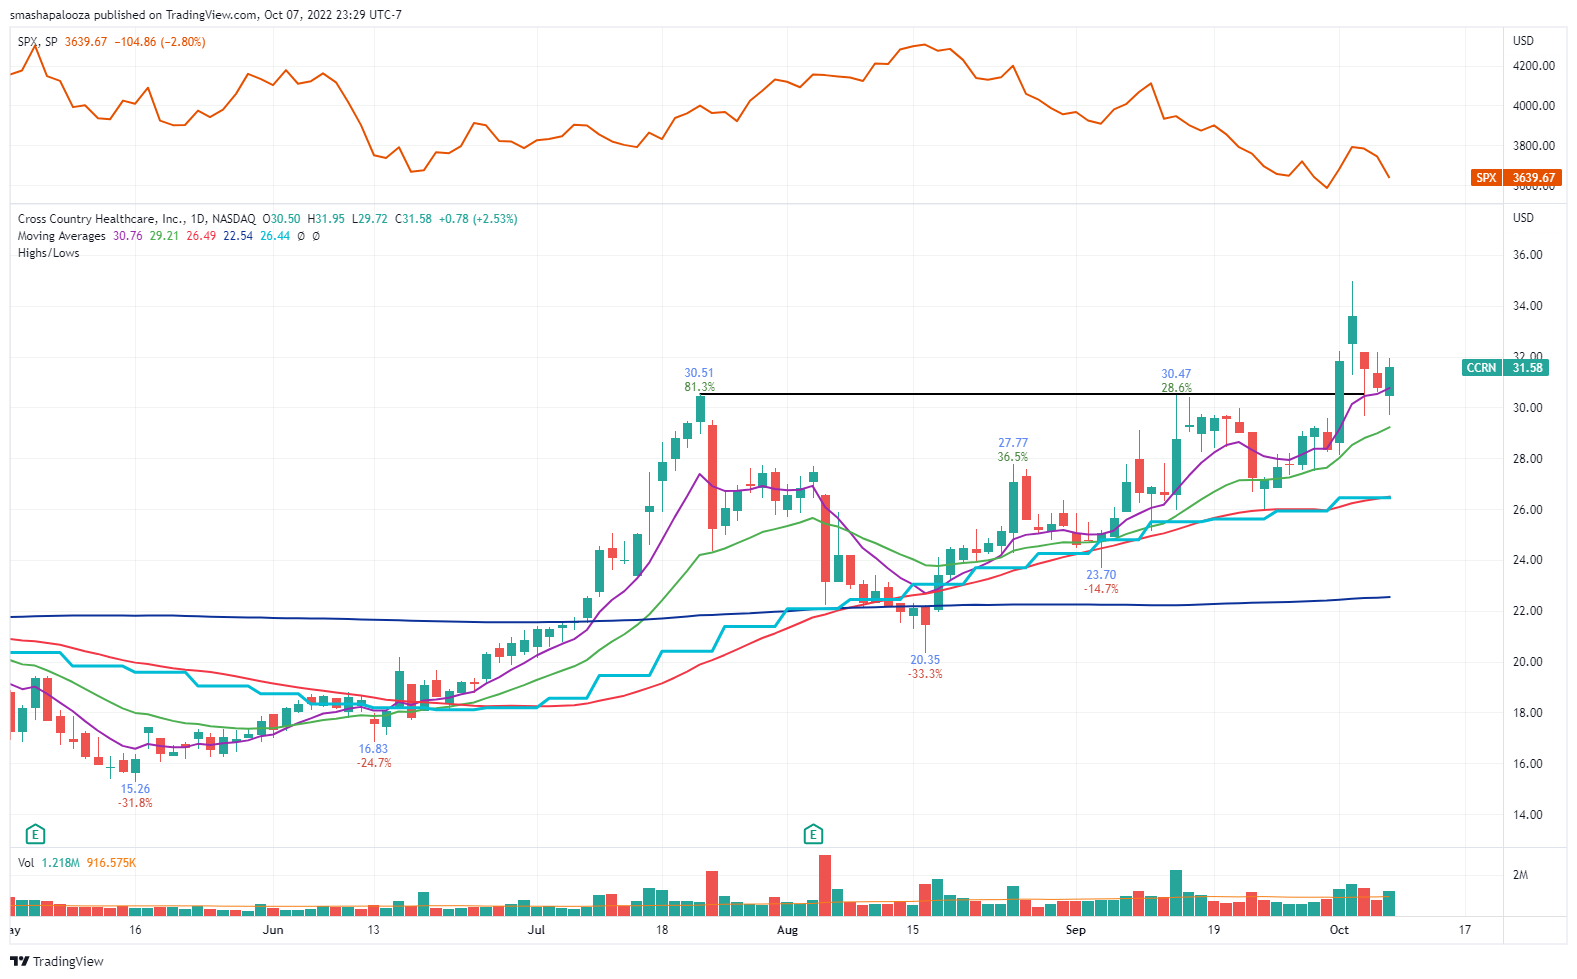Click the orange SPX price tag
The height and width of the screenshot is (979, 1577).
point(1516,177)
